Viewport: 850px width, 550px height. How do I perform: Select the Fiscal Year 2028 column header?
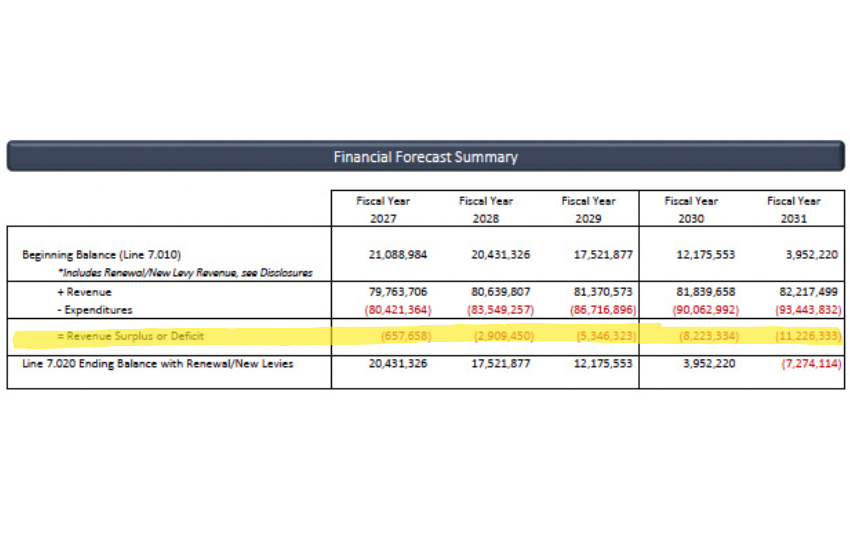486,209
